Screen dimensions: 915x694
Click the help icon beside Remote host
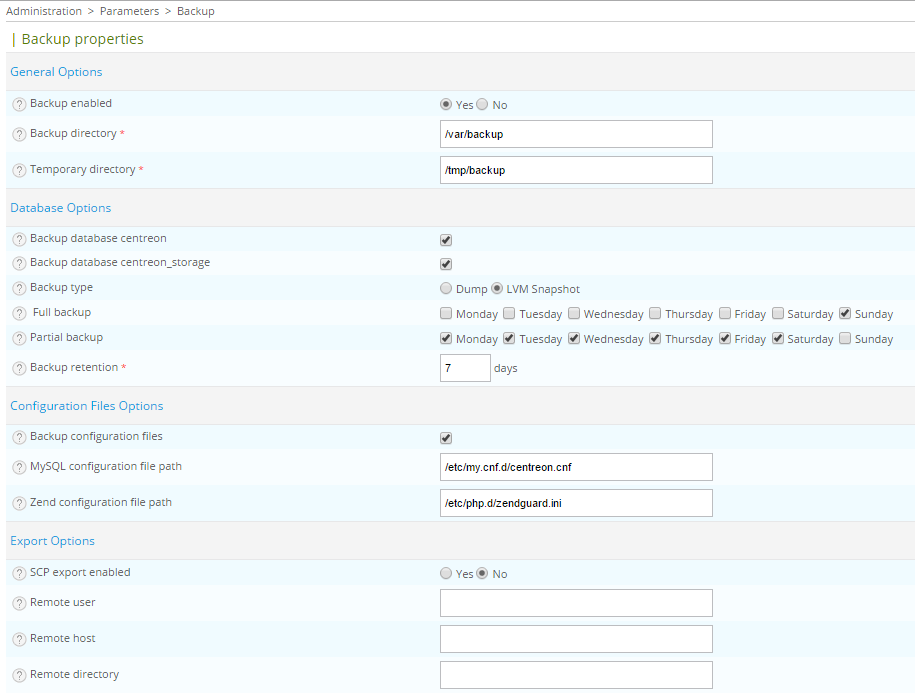[x=19, y=638]
